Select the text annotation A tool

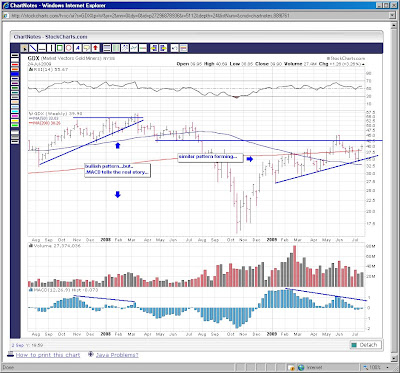tap(78, 48)
